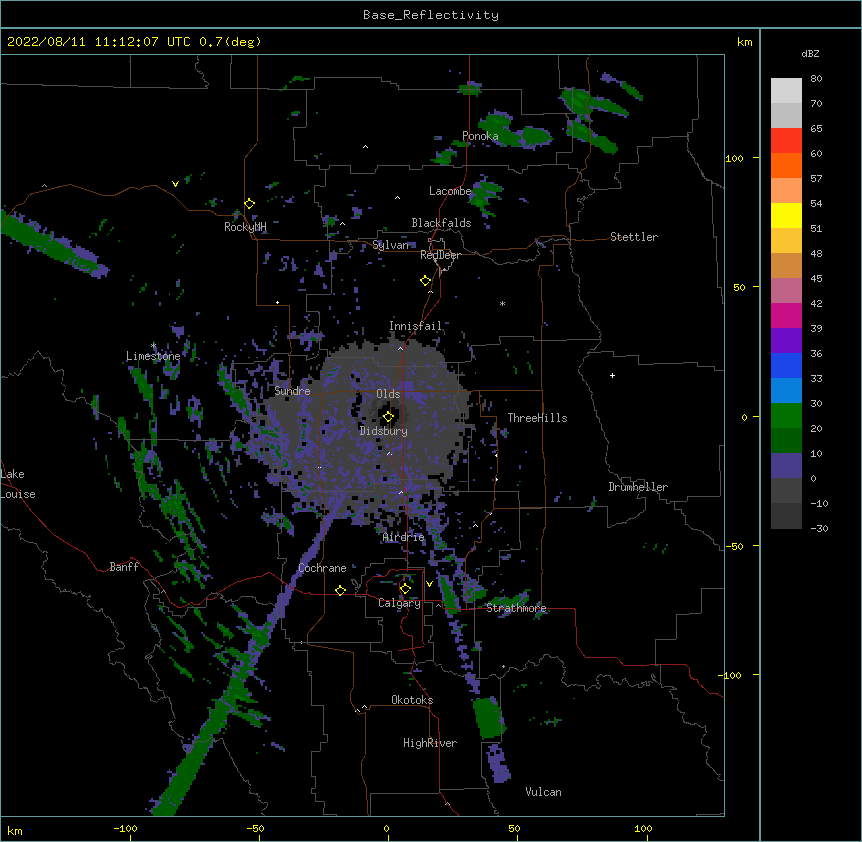Image resolution: width=862 pixels, height=842 pixels.
Task: Click the slate purple swatch between 10 and 0
Action: (x=786, y=466)
